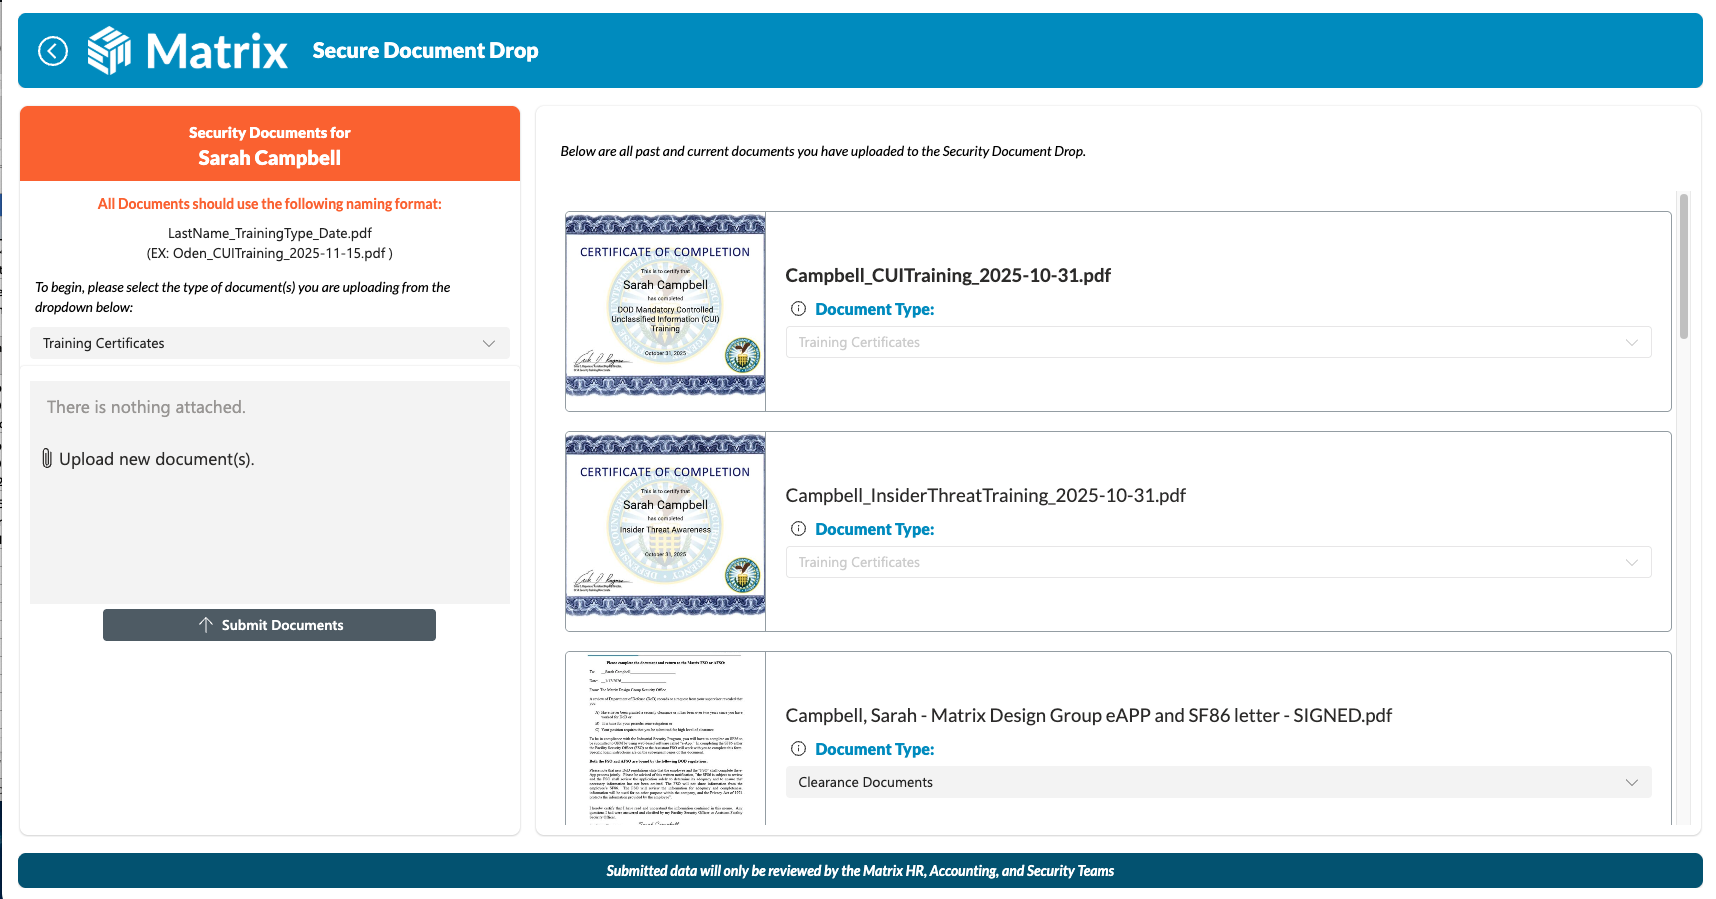The width and height of the screenshot is (1716, 899).
Task: Click 'There is nothing attached.' text
Action: [146, 407]
